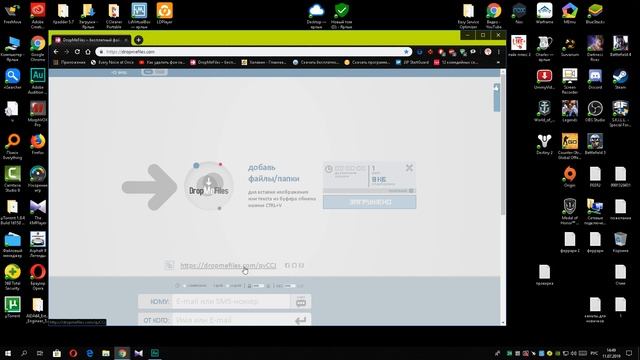Screen dimensions: 640x360
Task: Open the Warframe desktop icon
Action: (544, 13)
